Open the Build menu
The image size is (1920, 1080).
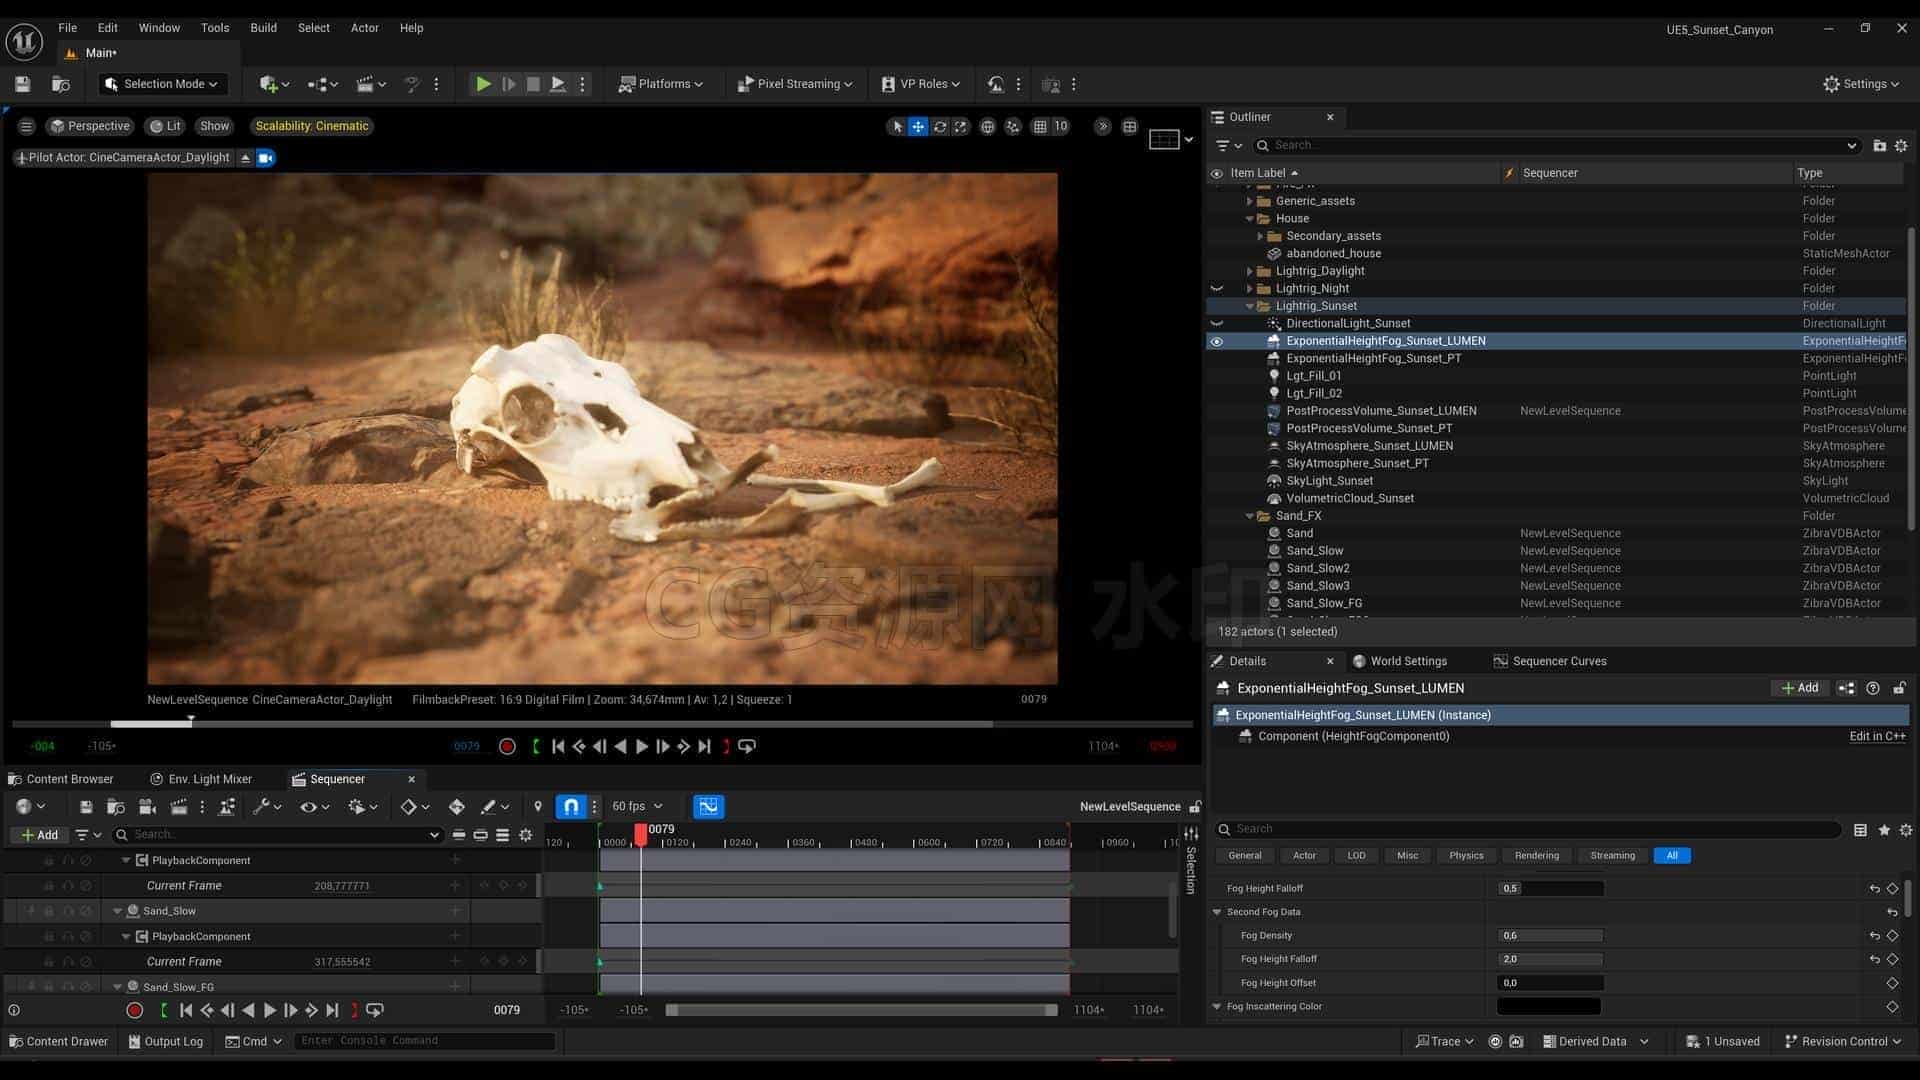[263, 28]
